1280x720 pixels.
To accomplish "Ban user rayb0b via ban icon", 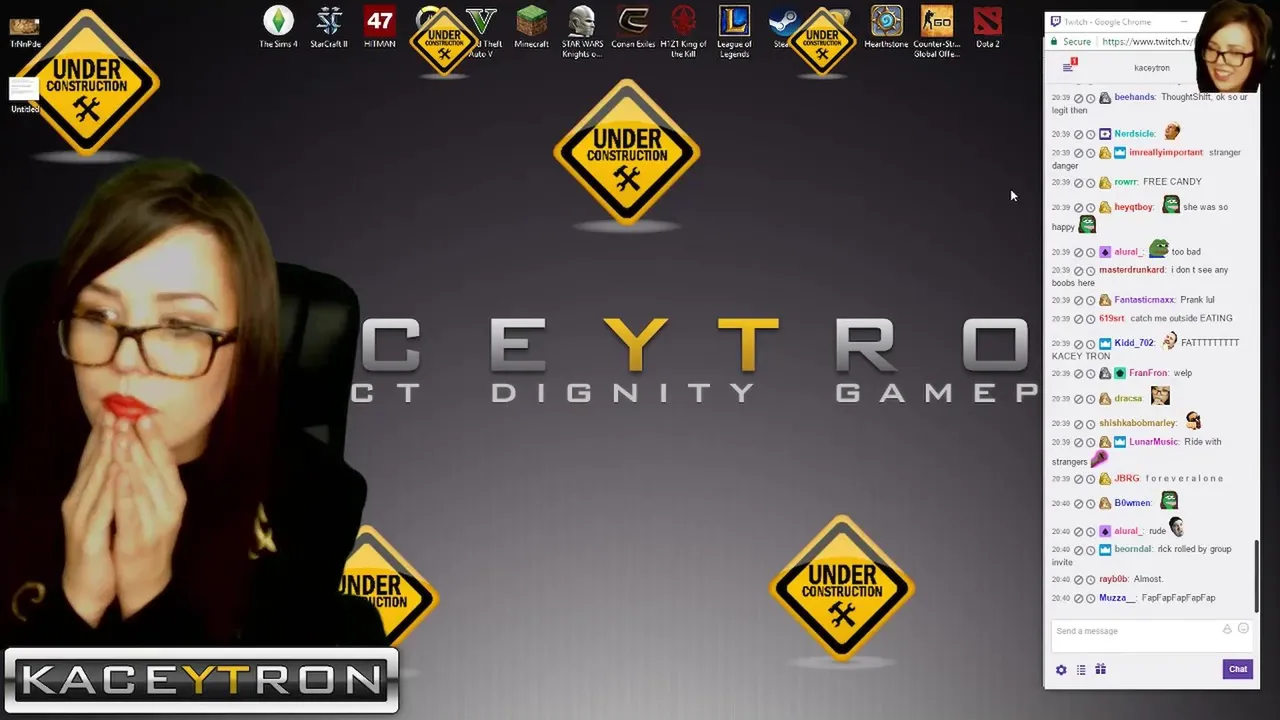I will (x=1079, y=580).
